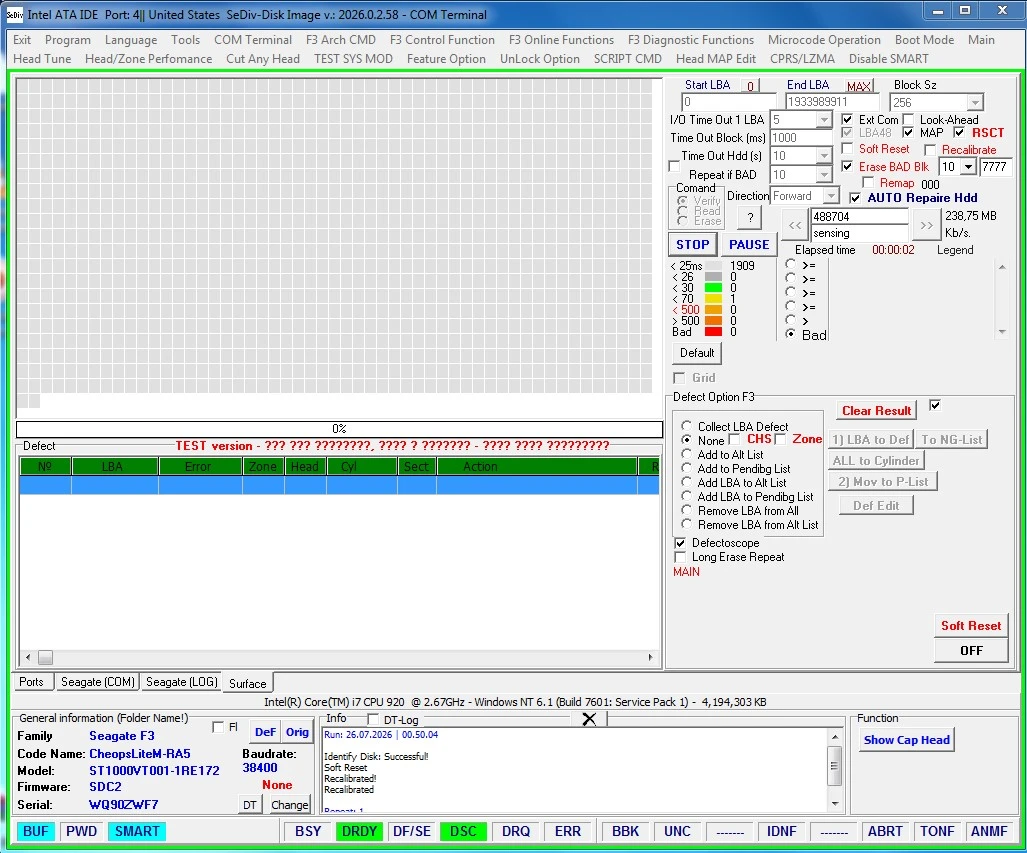The height and width of the screenshot is (853, 1027).
Task: Click the yellow <70 color swatch
Action: pos(713,299)
